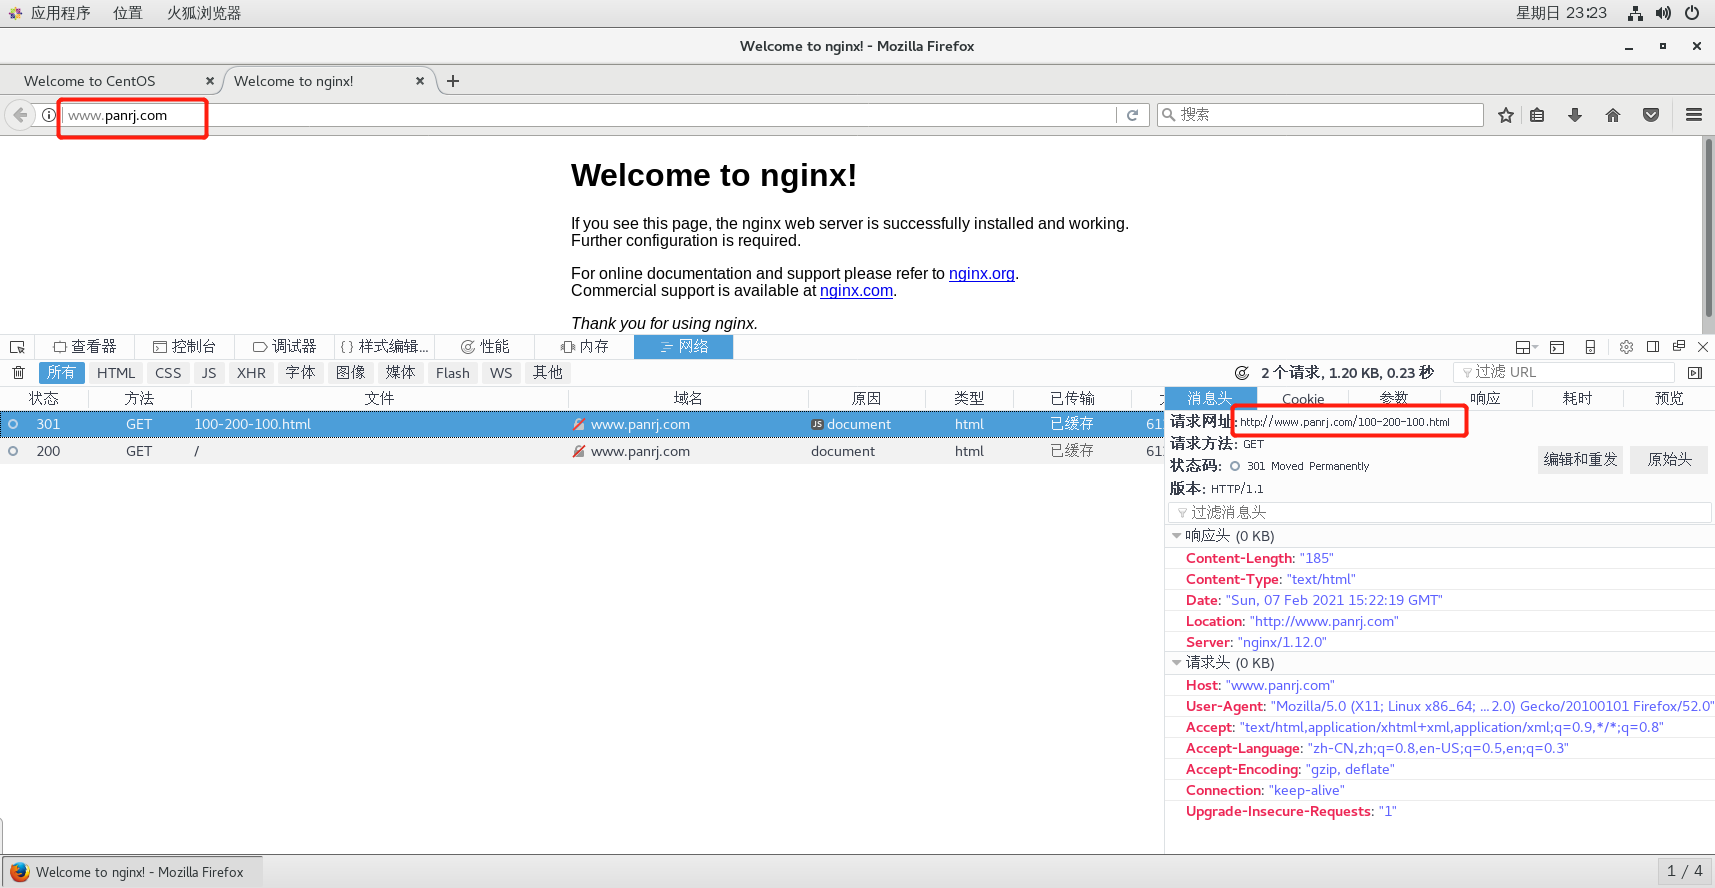Toggle the '媒体' media filter
The height and width of the screenshot is (888, 1715).
(x=400, y=373)
